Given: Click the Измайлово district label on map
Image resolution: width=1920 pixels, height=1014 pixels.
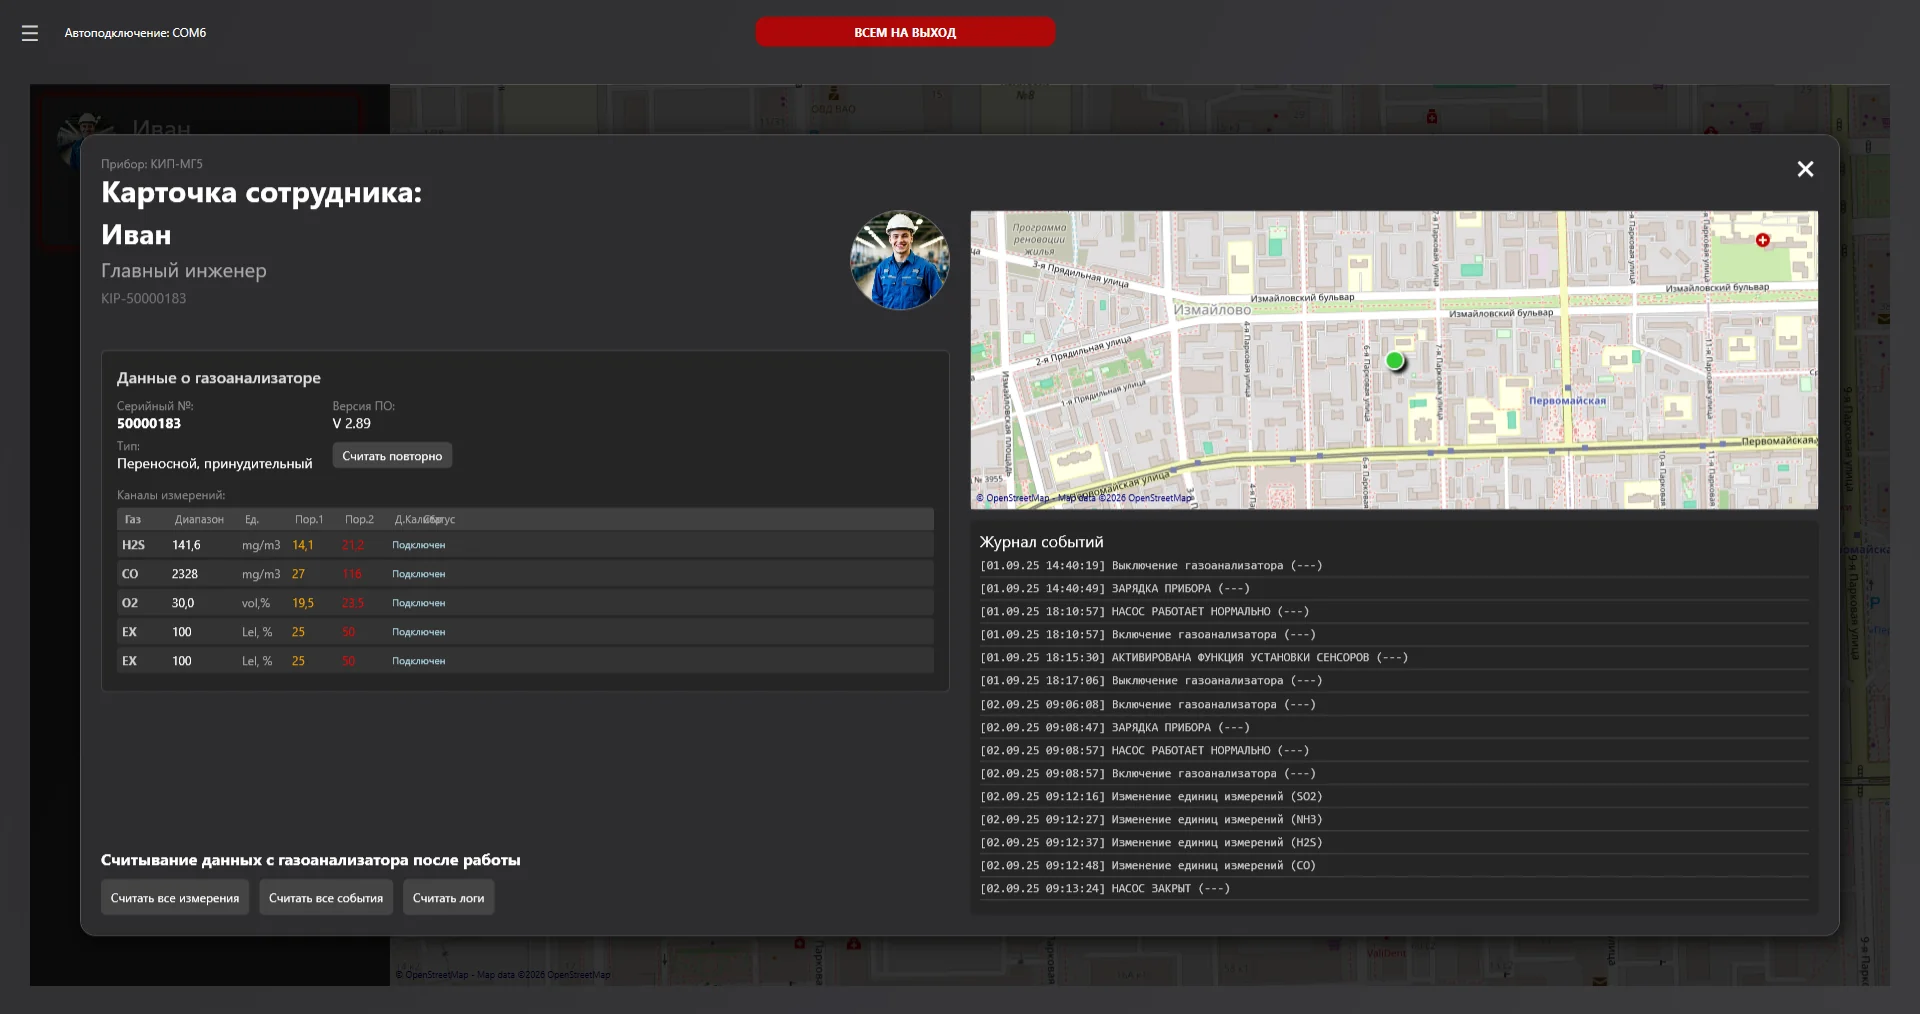Looking at the screenshot, I should pos(1212,310).
